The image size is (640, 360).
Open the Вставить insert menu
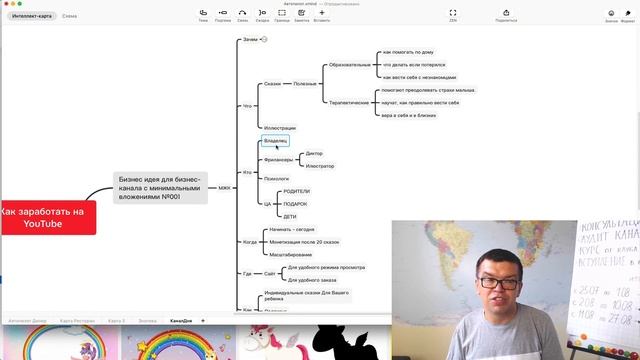coord(322,16)
